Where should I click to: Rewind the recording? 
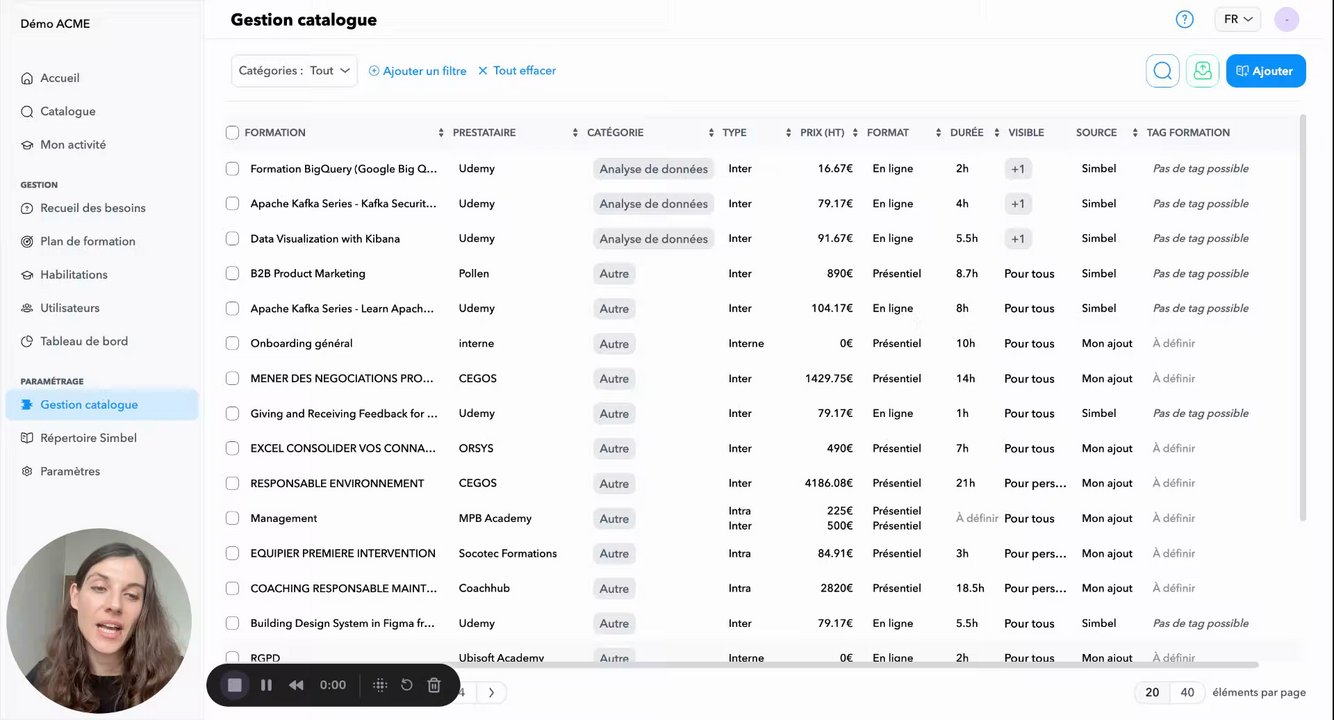[296, 685]
